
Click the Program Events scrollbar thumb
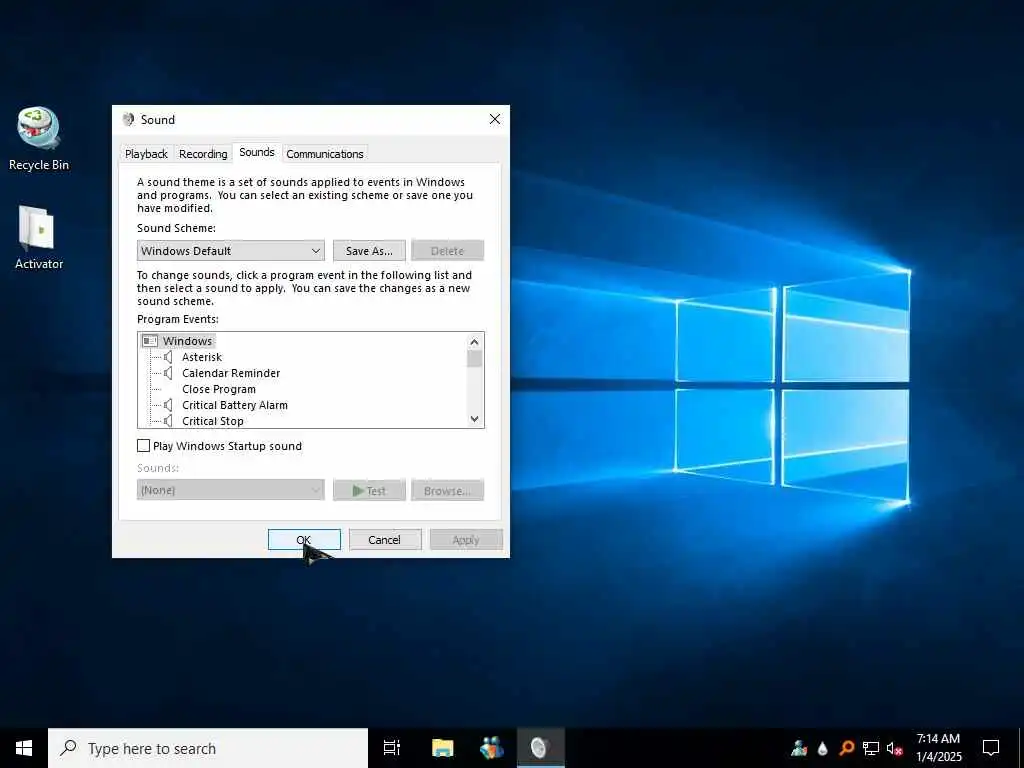[475, 359]
